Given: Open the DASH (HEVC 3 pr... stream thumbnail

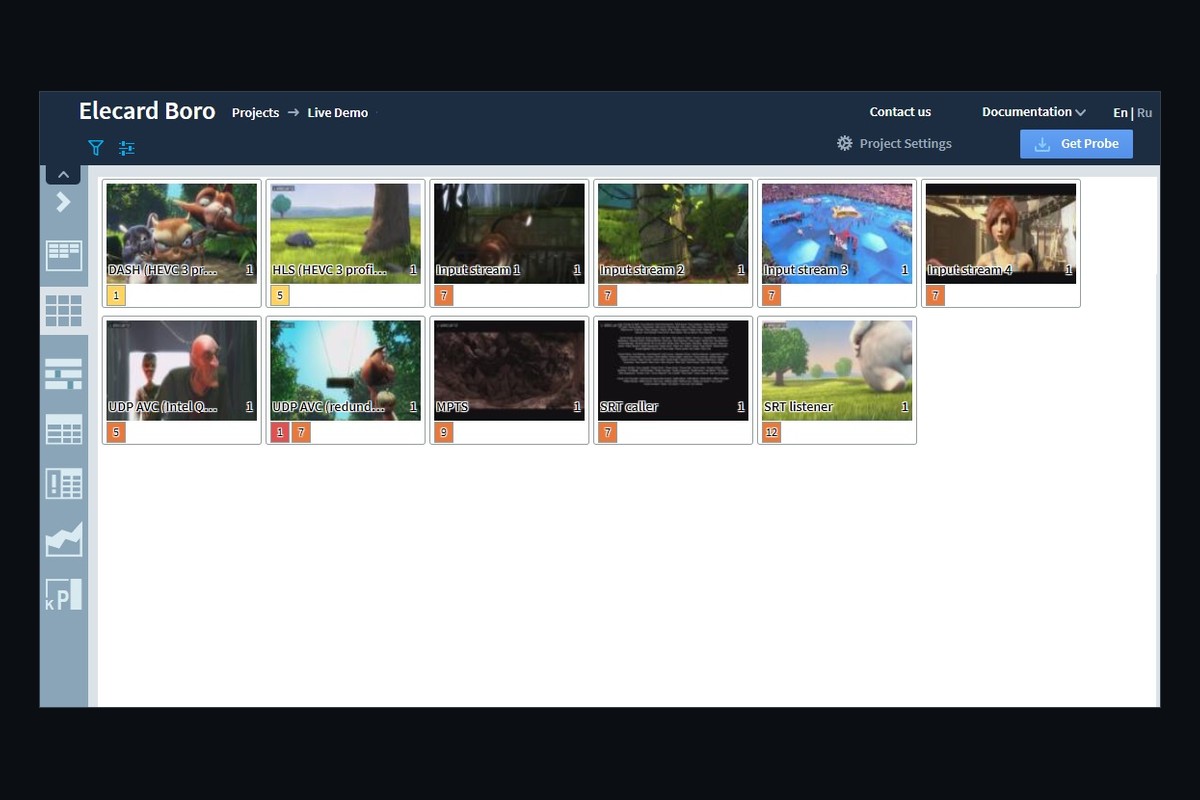Looking at the screenshot, I should click(x=182, y=233).
